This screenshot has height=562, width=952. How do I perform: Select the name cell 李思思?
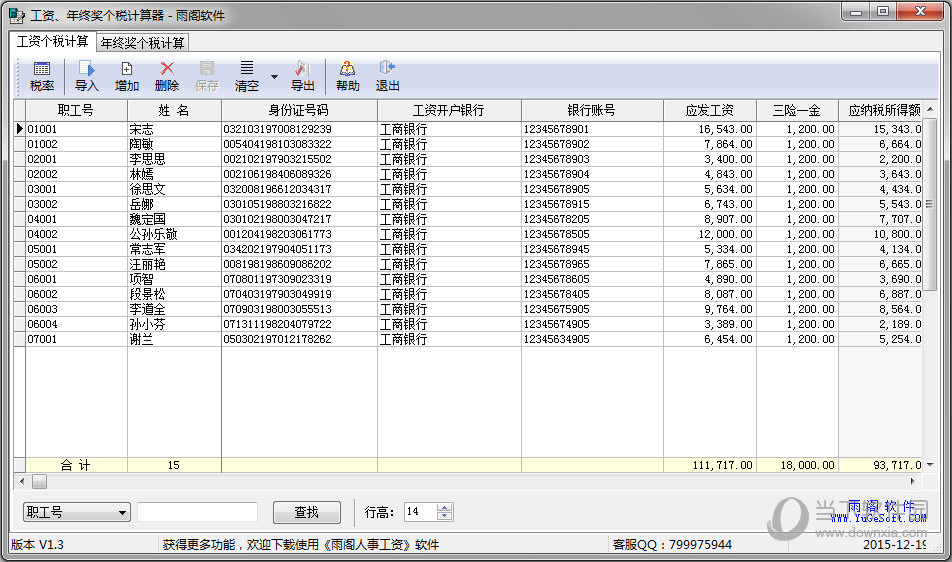(174, 159)
